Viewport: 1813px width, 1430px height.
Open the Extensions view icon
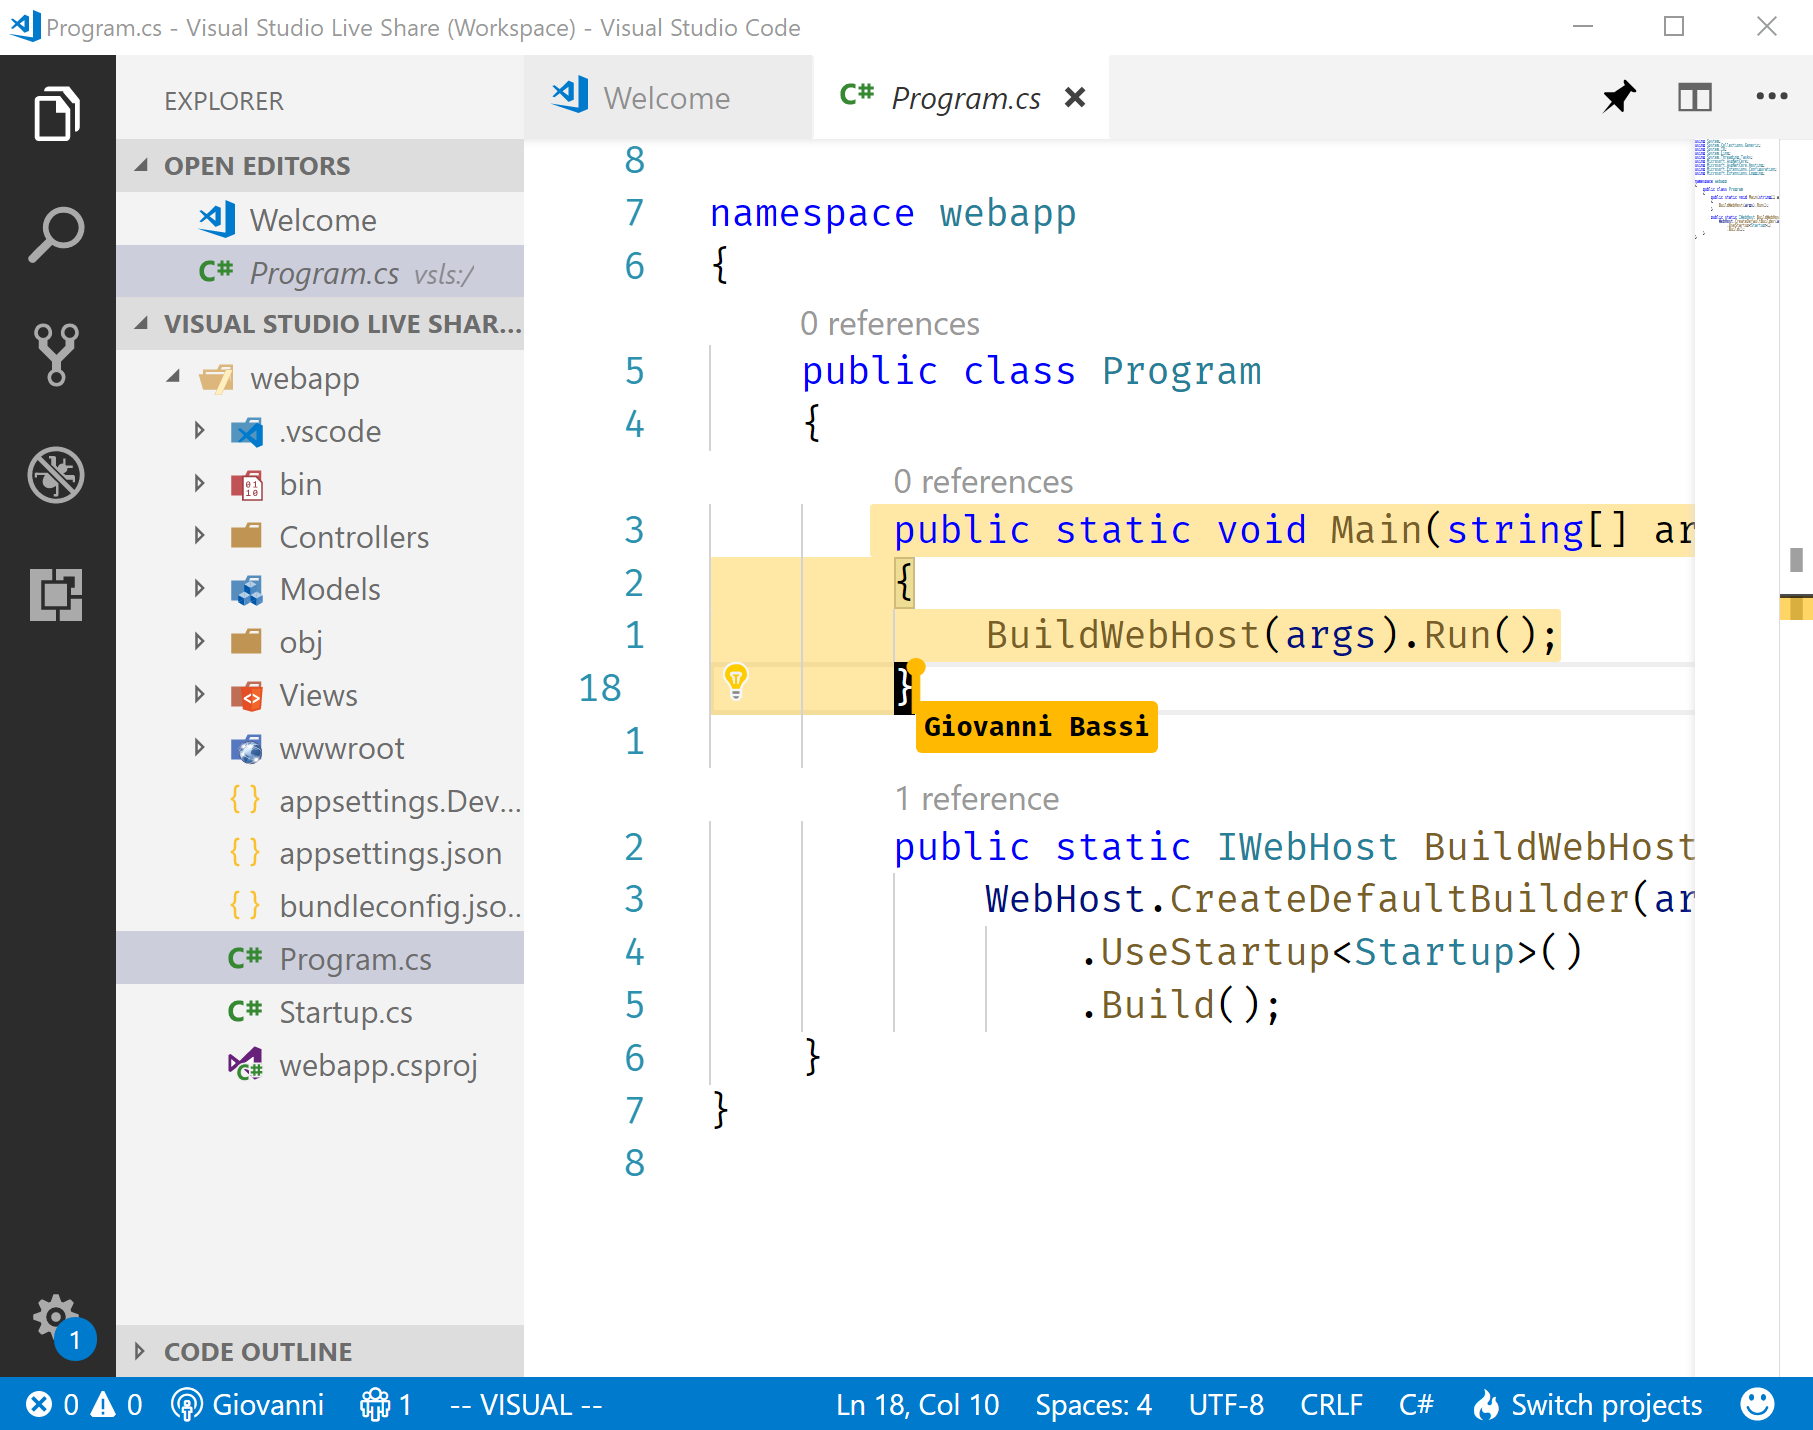click(57, 595)
